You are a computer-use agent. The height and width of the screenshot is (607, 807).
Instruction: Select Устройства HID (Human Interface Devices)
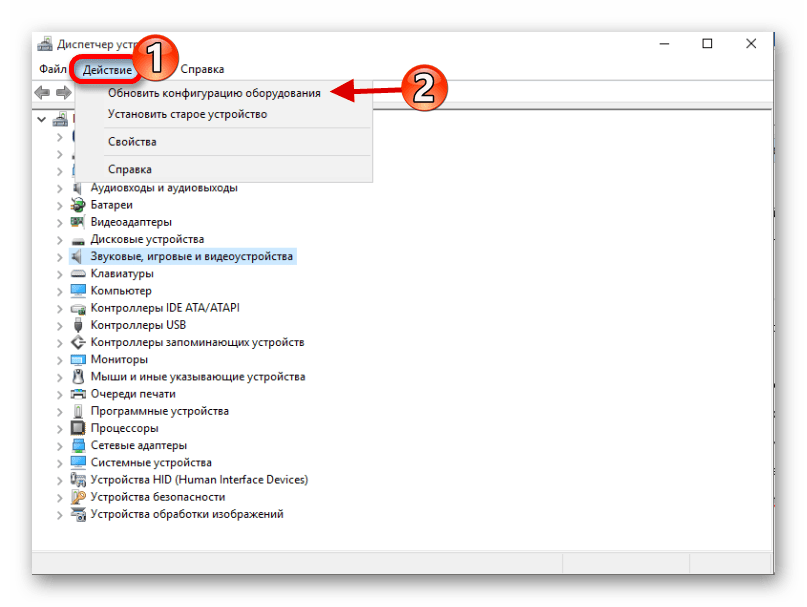[199, 480]
